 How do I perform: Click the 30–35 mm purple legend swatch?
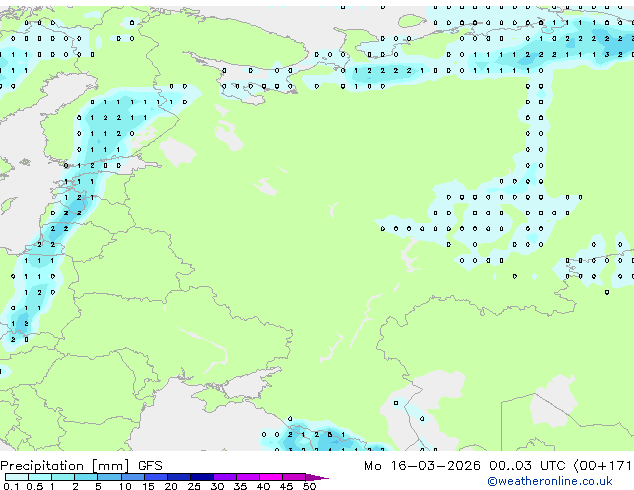click(x=224, y=477)
